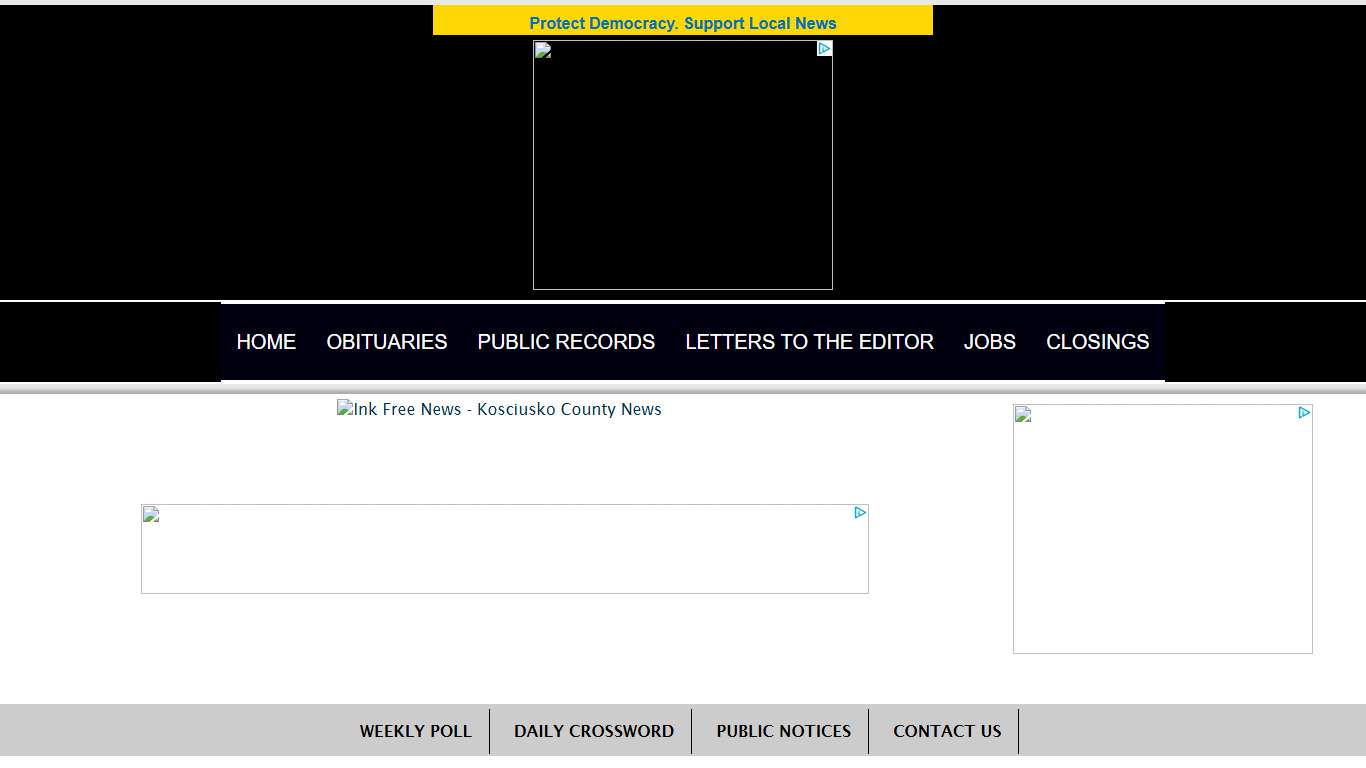Click the AdChoices icon on the right sidebar ad
1366x768 pixels.
coord(1304,413)
